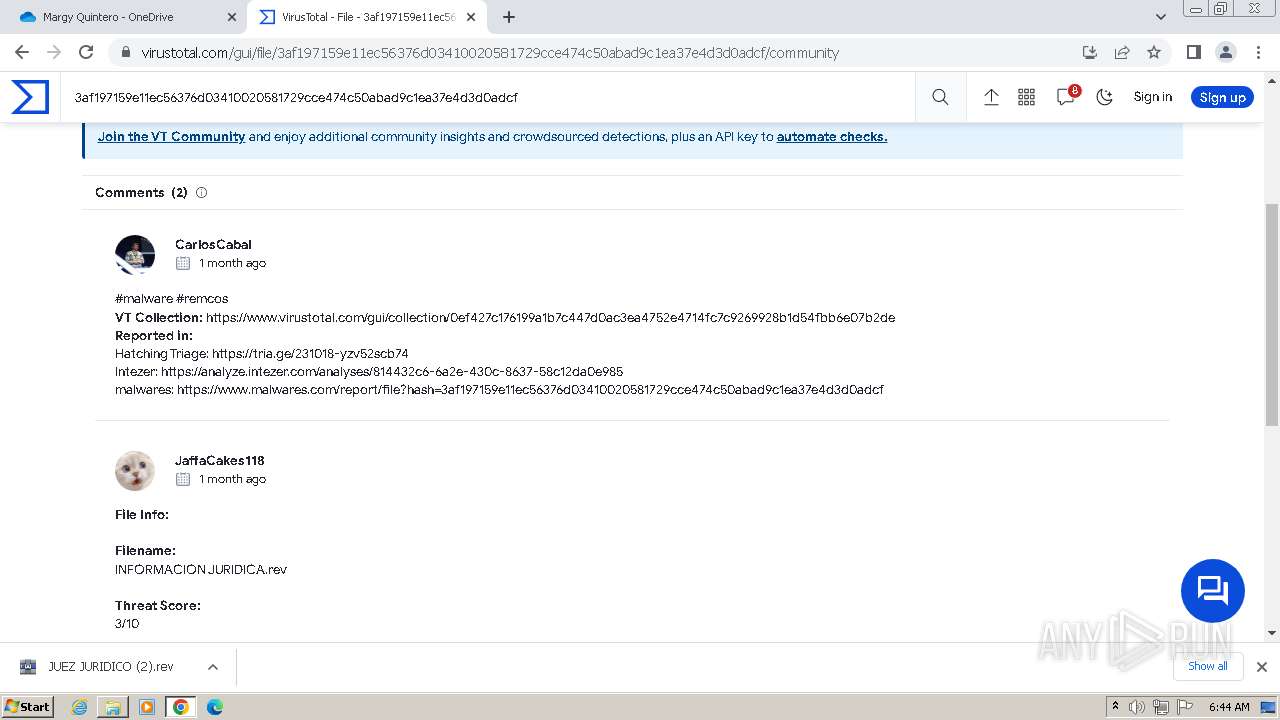Close the downloads bar
Image resolution: width=1280 pixels, height=720 pixels.
[x=1262, y=666]
